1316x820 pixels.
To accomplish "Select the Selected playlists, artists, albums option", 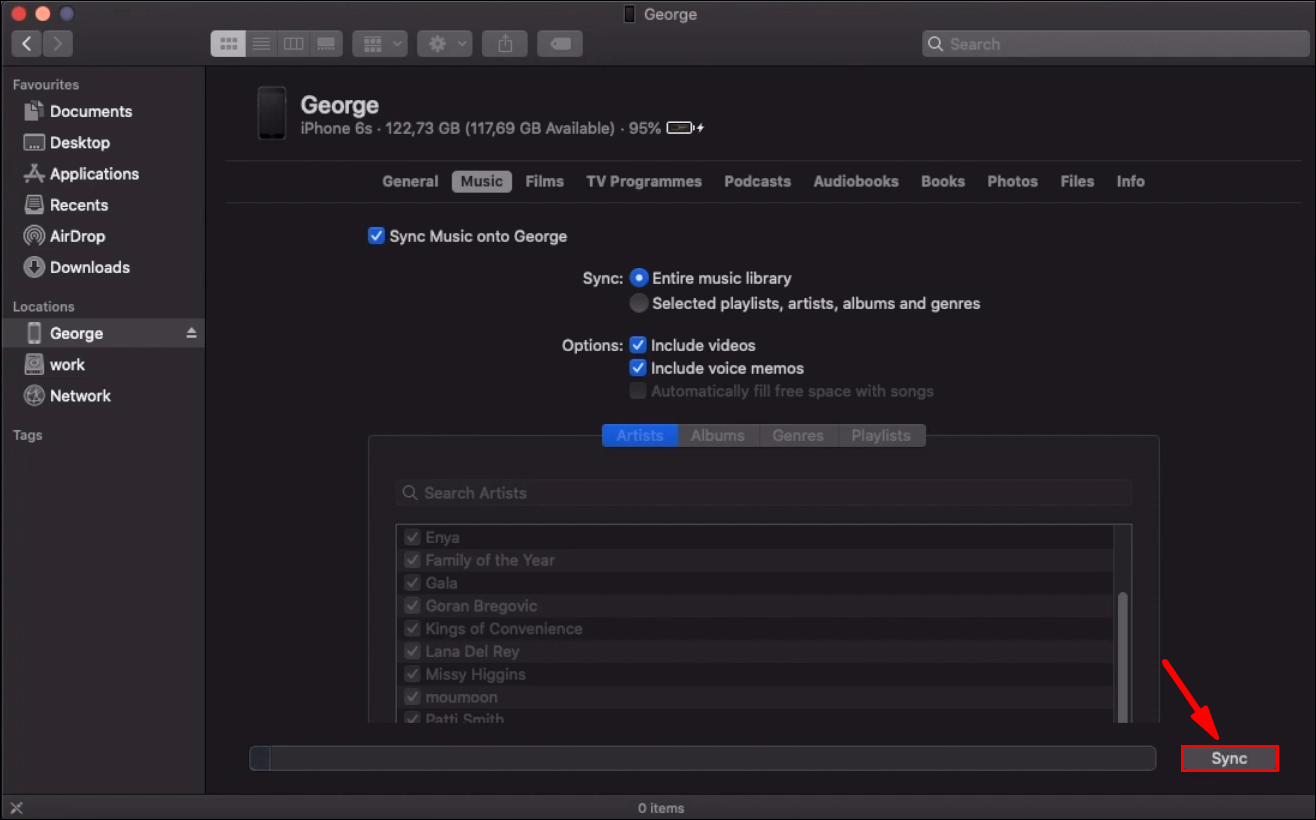I will pyautogui.click(x=639, y=303).
